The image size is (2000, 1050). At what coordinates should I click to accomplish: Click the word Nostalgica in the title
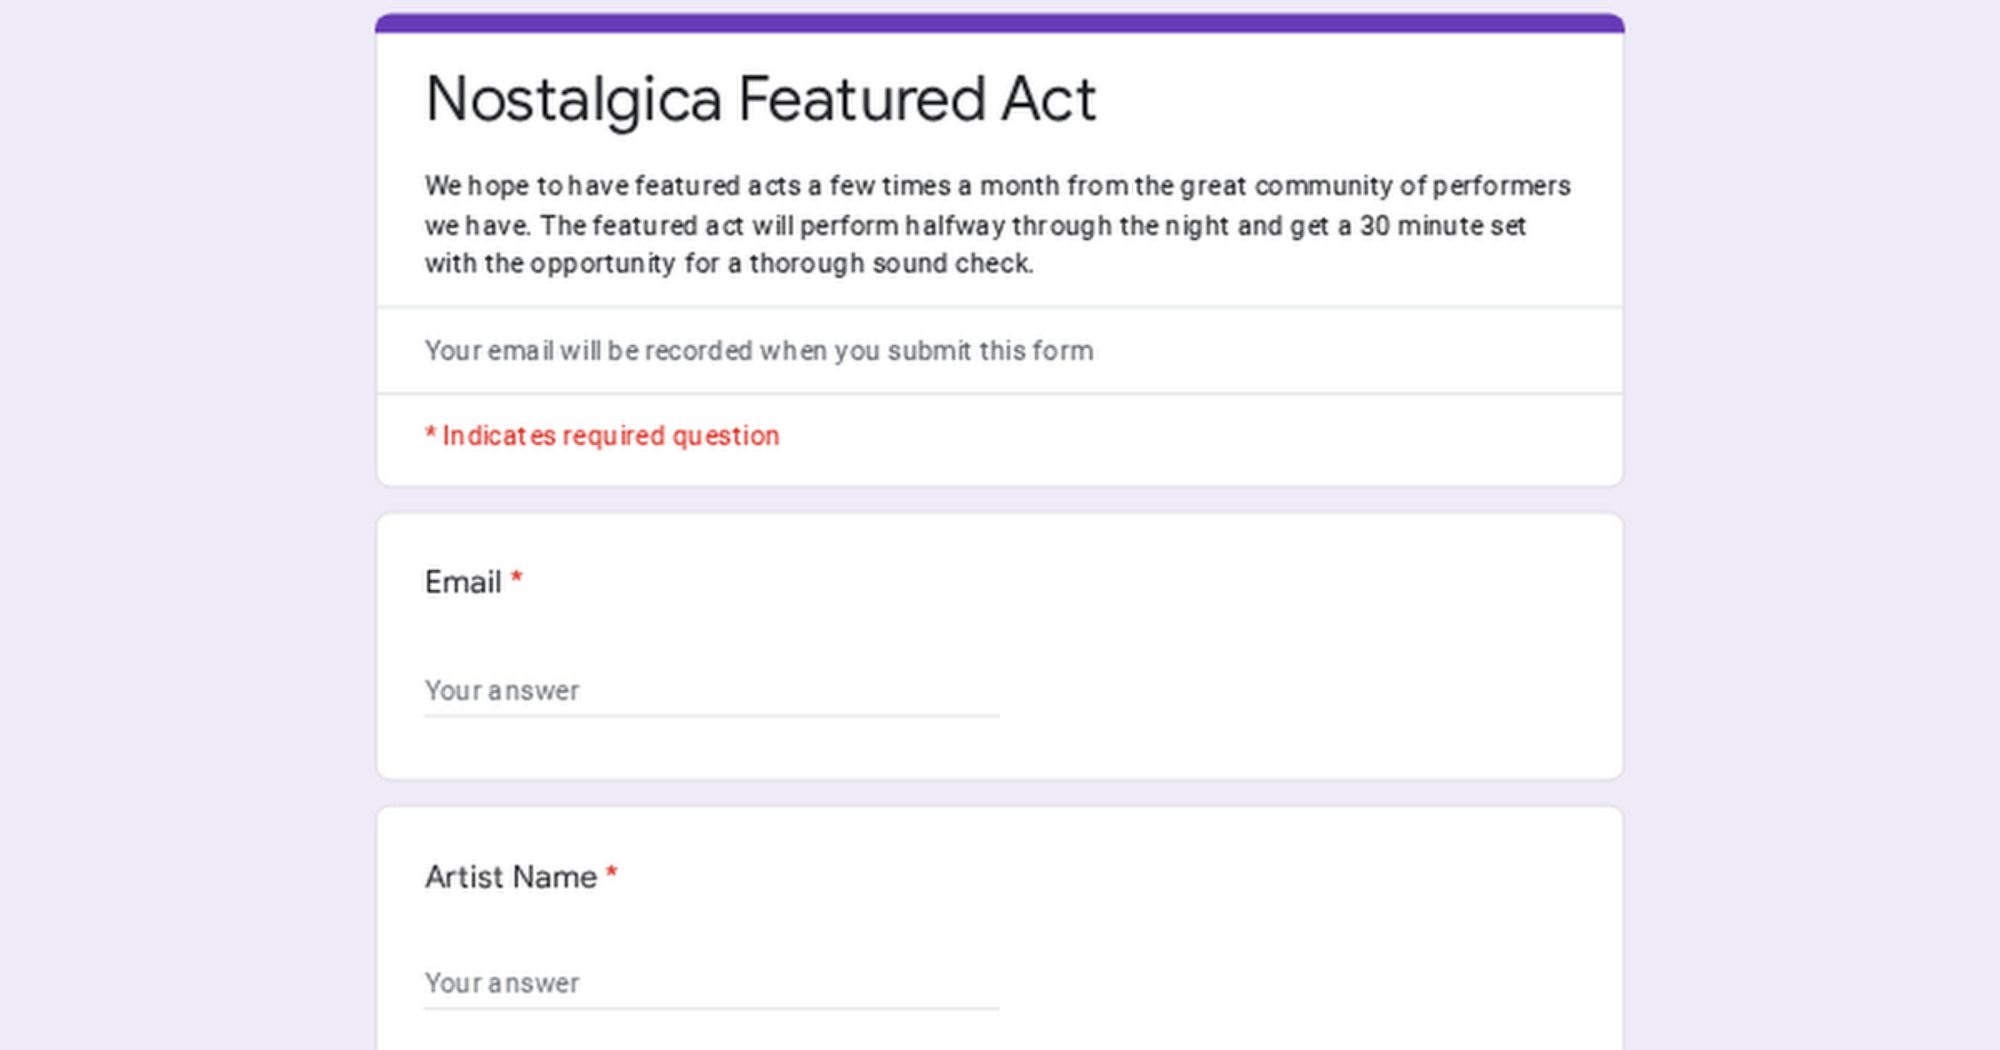pos(573,100)
